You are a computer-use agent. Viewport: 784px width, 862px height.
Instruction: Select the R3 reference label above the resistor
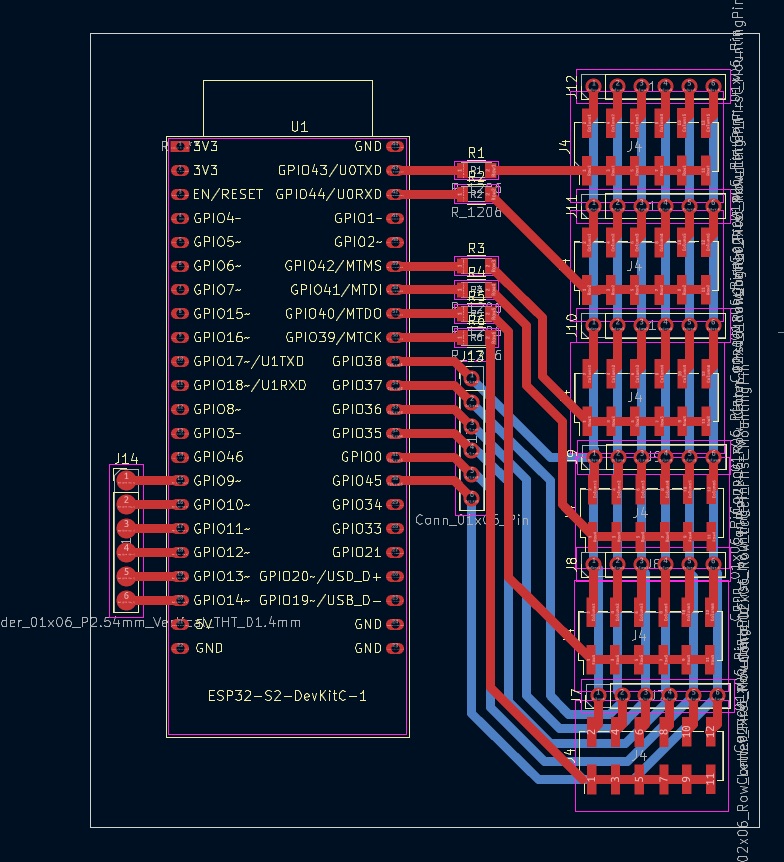click(476, 248)
